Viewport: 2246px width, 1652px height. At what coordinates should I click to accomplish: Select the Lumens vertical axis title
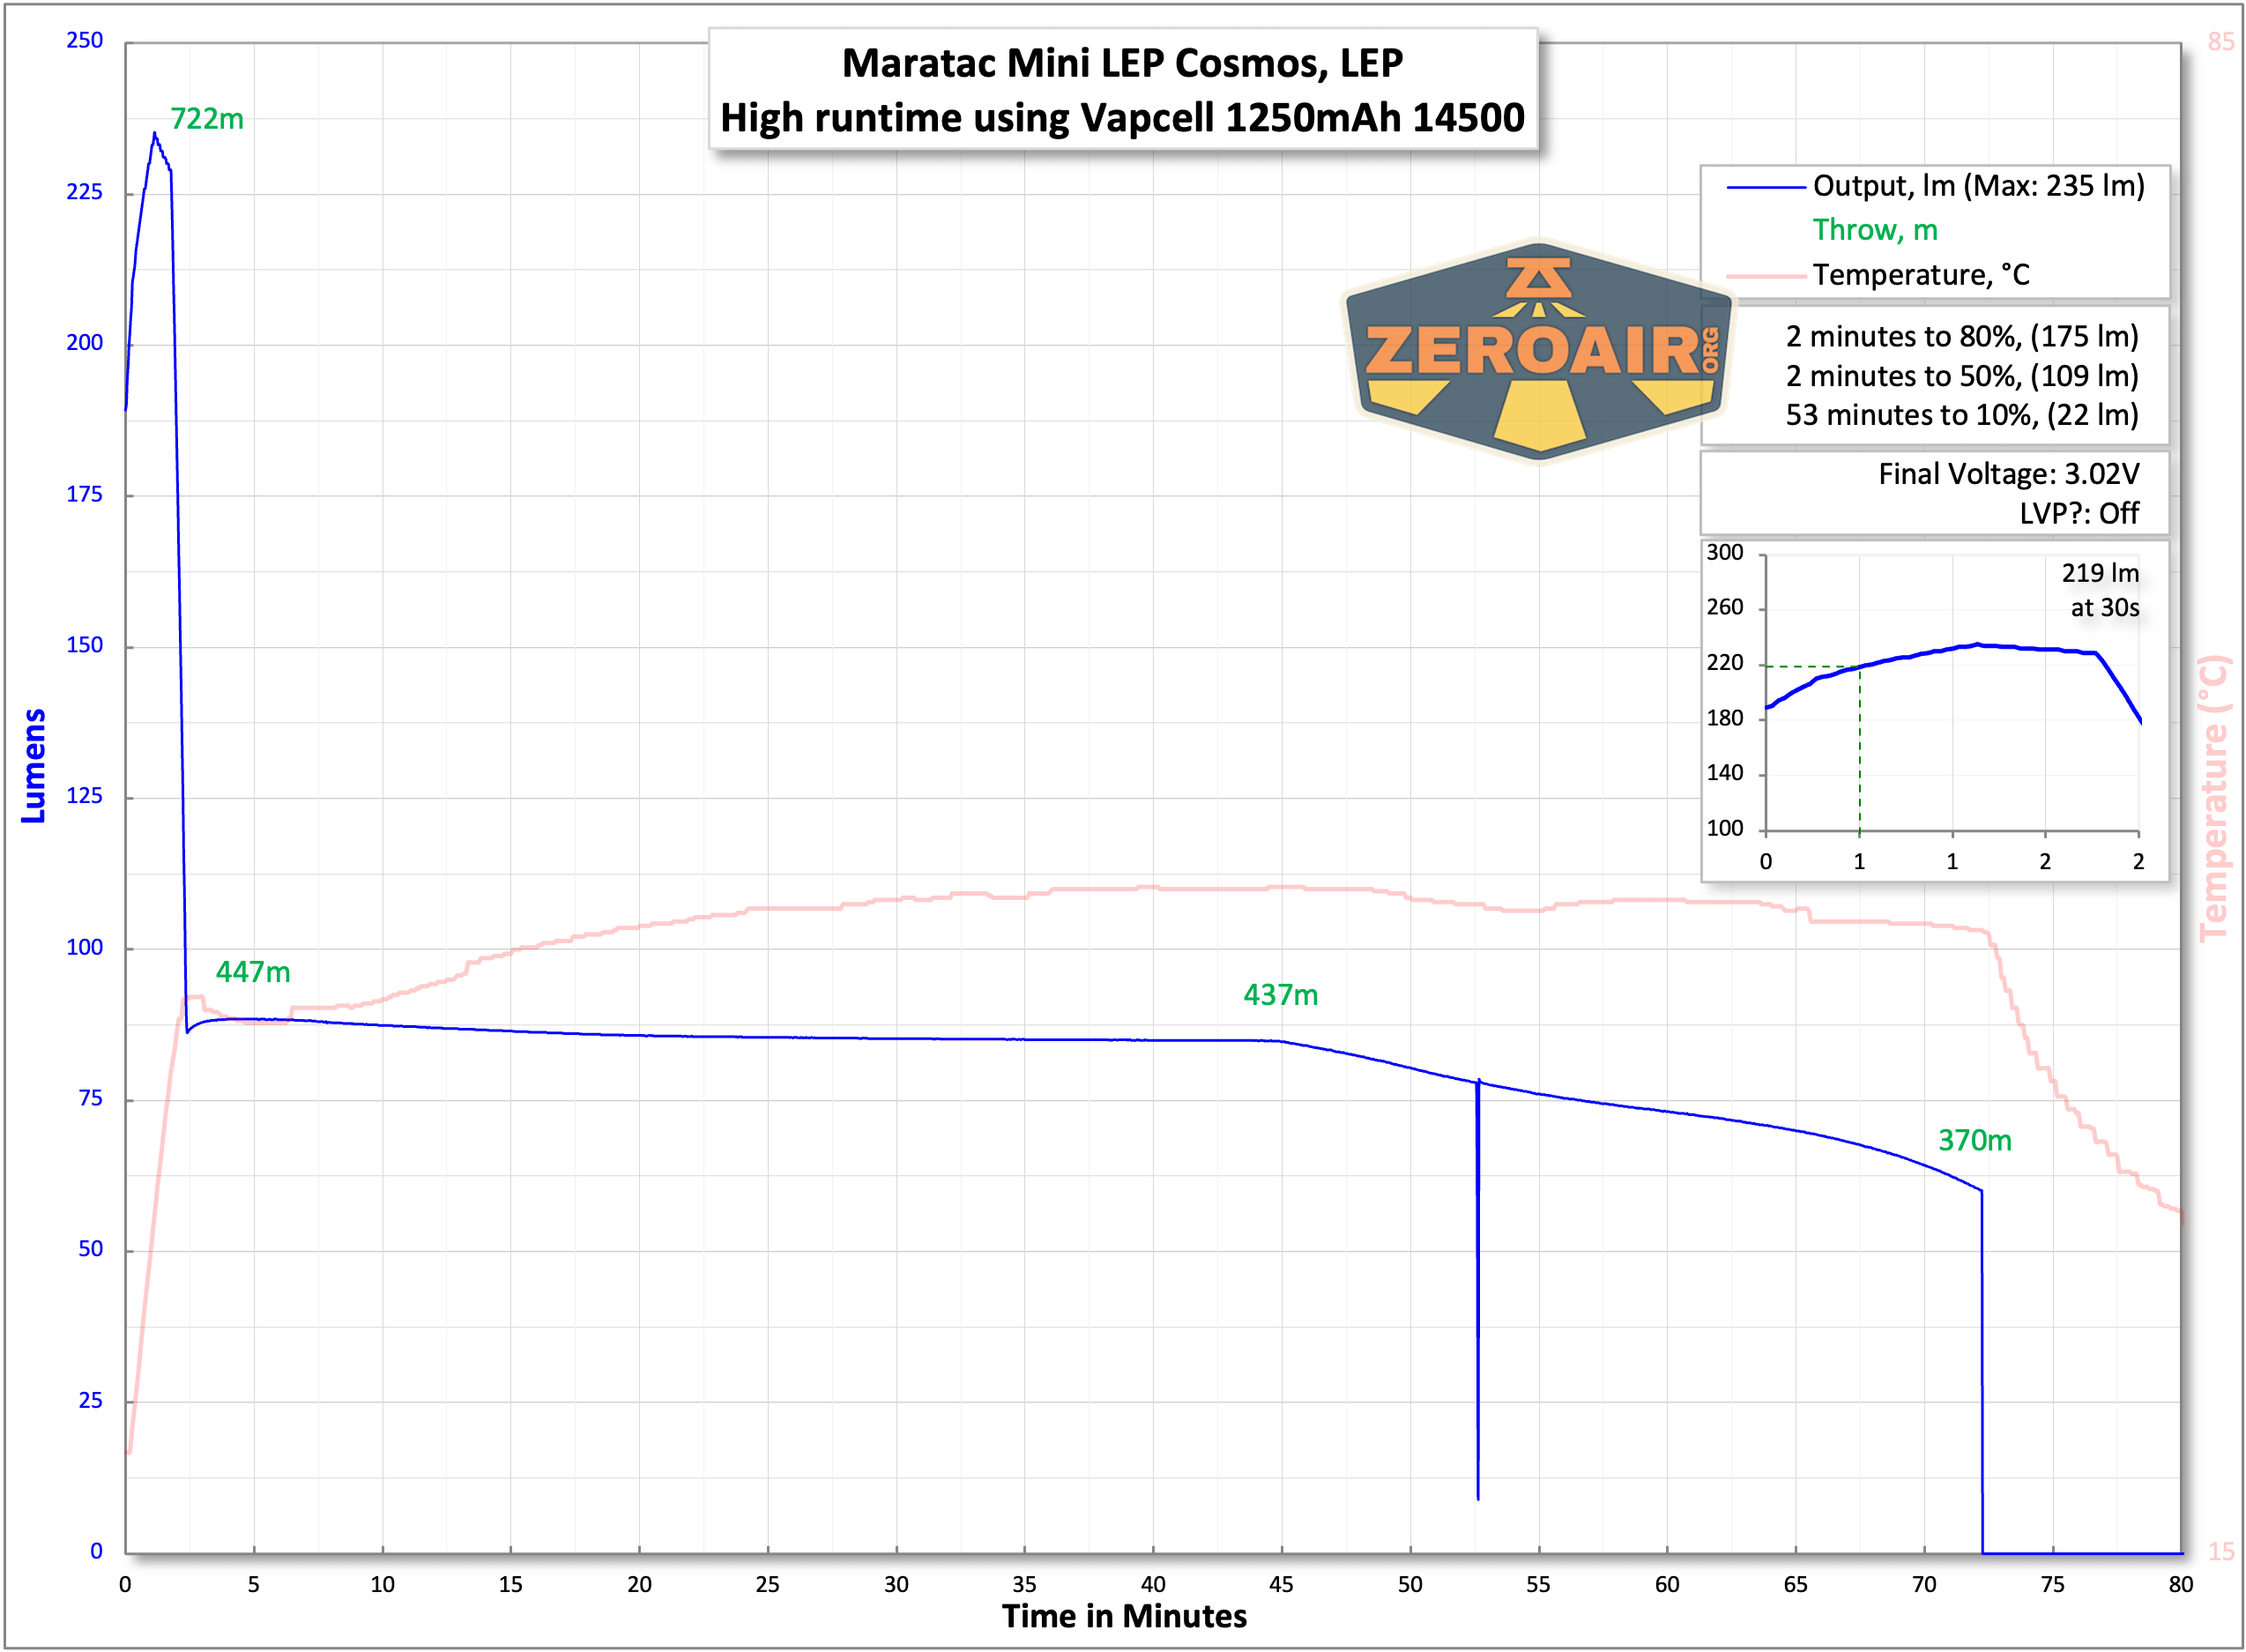(34, 766)
